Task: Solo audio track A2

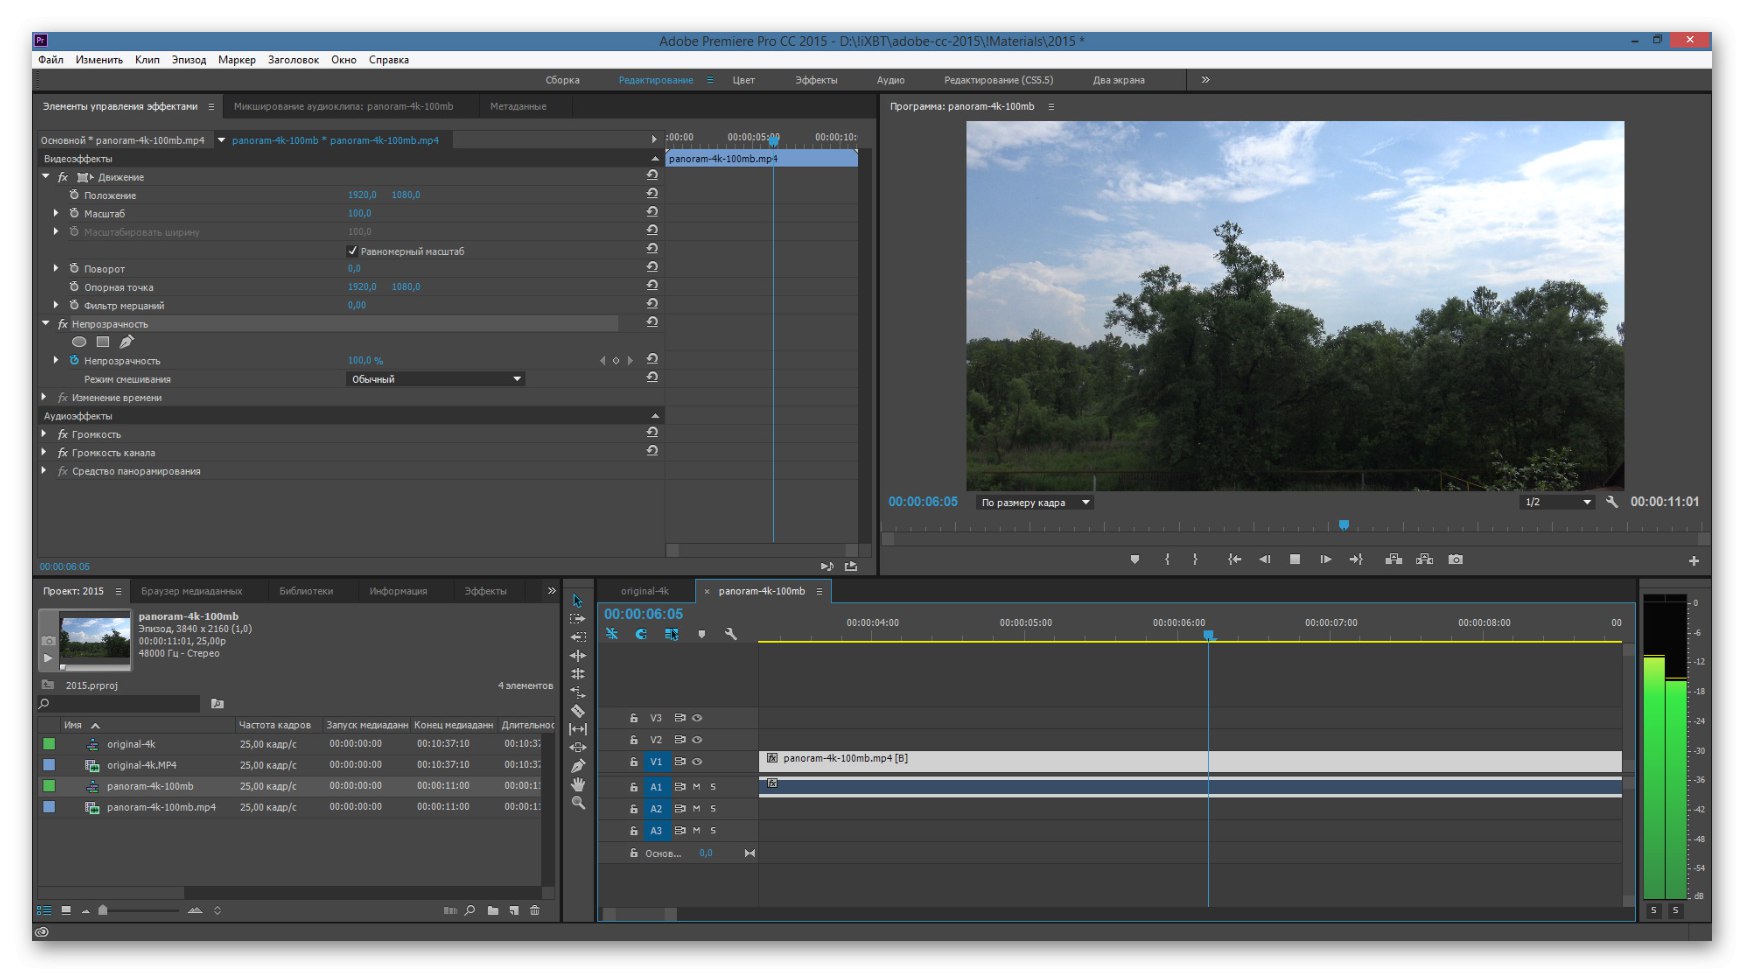Action: point(713,809)
